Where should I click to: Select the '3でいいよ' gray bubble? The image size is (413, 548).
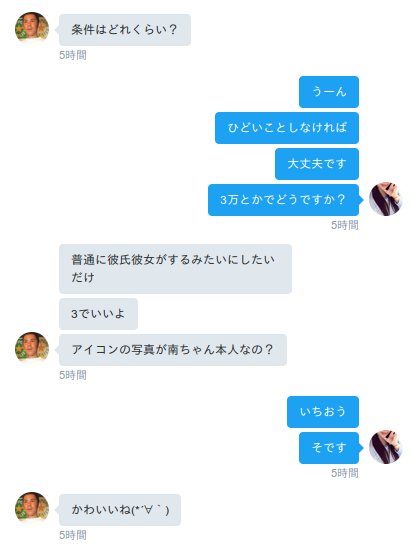point(98,314)
